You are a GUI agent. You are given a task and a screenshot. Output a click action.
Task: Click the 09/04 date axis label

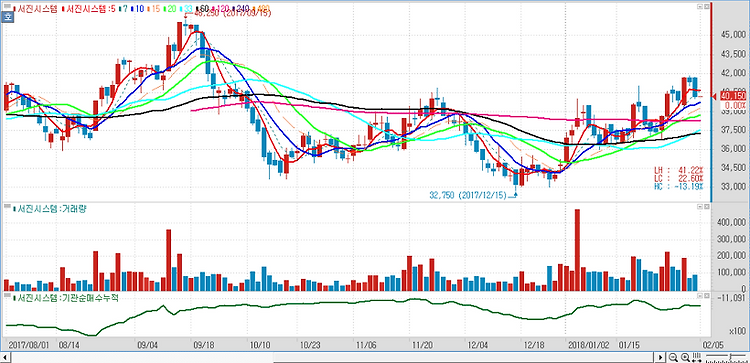(x=147, y=344)
